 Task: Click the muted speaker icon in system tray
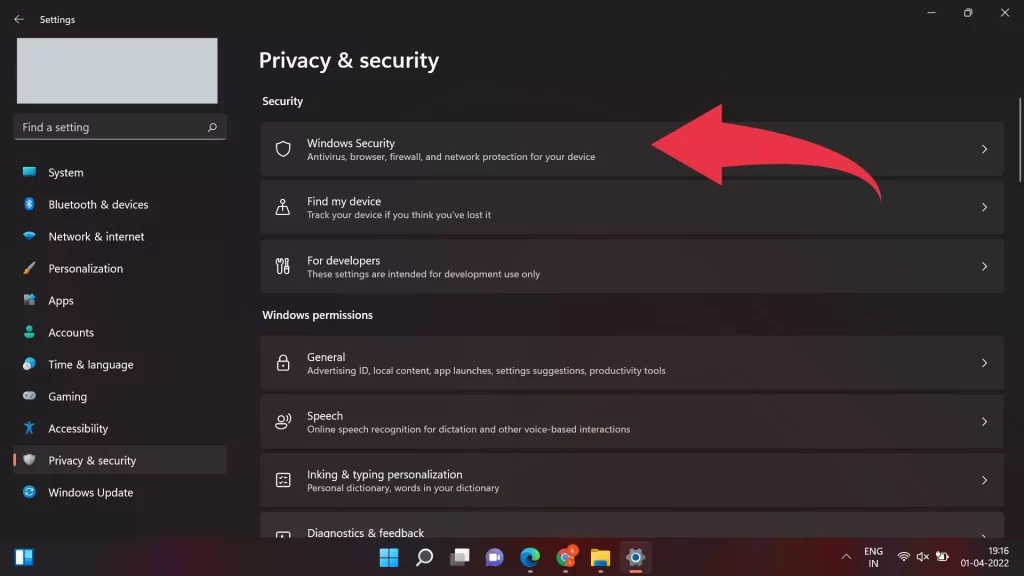(922, 556)
